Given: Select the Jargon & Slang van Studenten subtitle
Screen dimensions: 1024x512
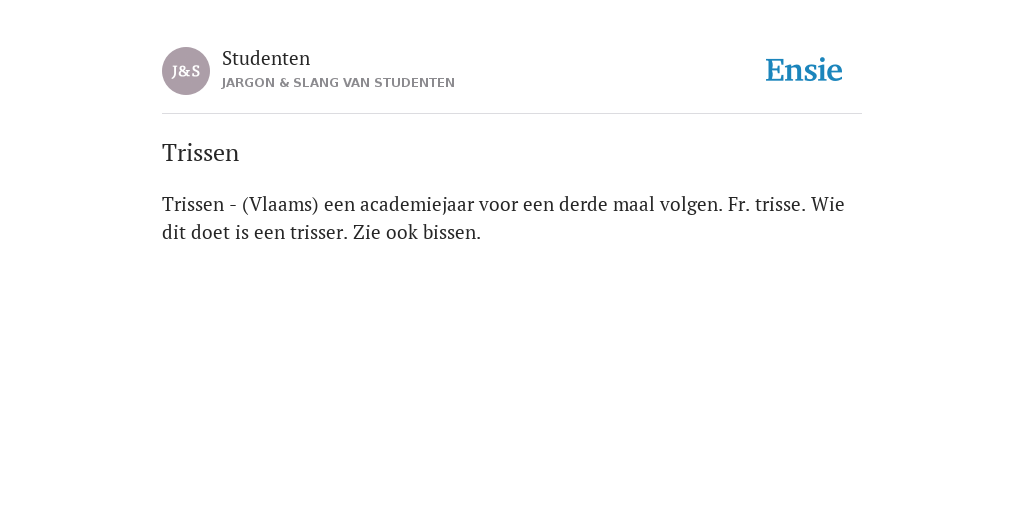Looking at the screenshot, I should coord(338,83).
